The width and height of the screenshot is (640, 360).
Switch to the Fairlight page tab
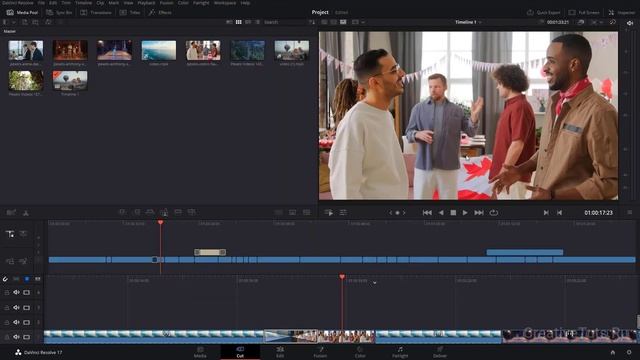[x=400, y=352]
